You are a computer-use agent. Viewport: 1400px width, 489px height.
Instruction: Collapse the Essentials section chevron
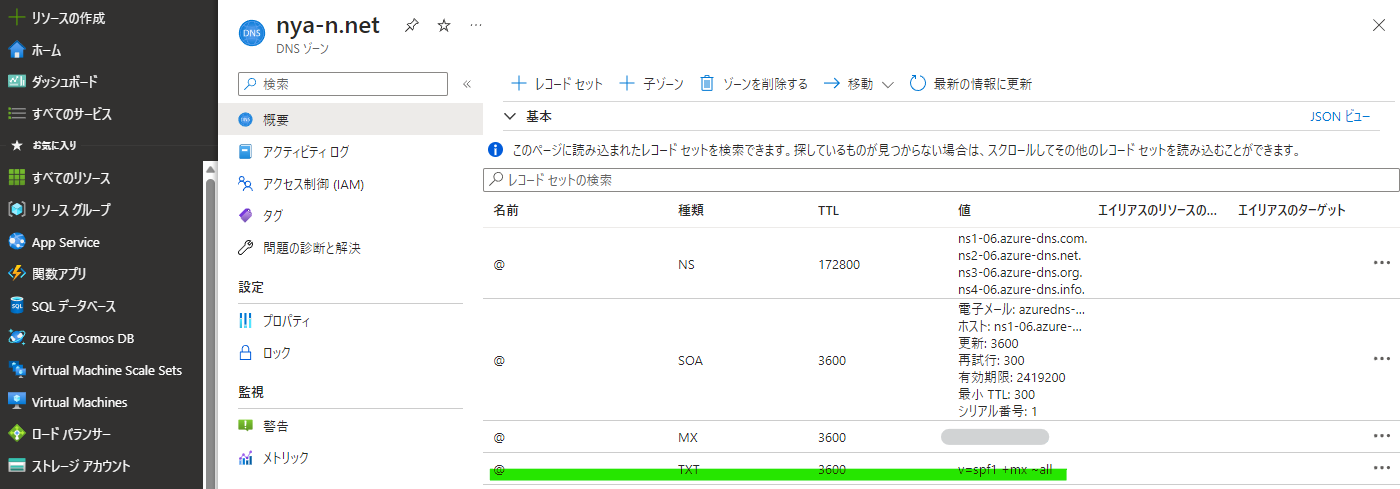point(510,117)
